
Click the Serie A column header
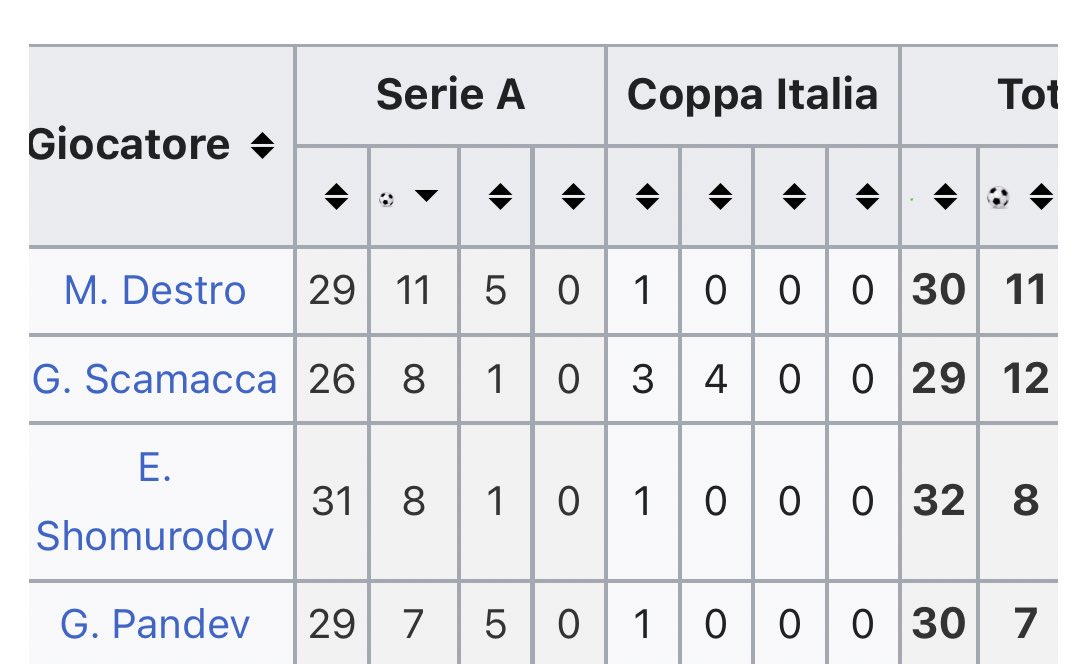pos(450,95)
